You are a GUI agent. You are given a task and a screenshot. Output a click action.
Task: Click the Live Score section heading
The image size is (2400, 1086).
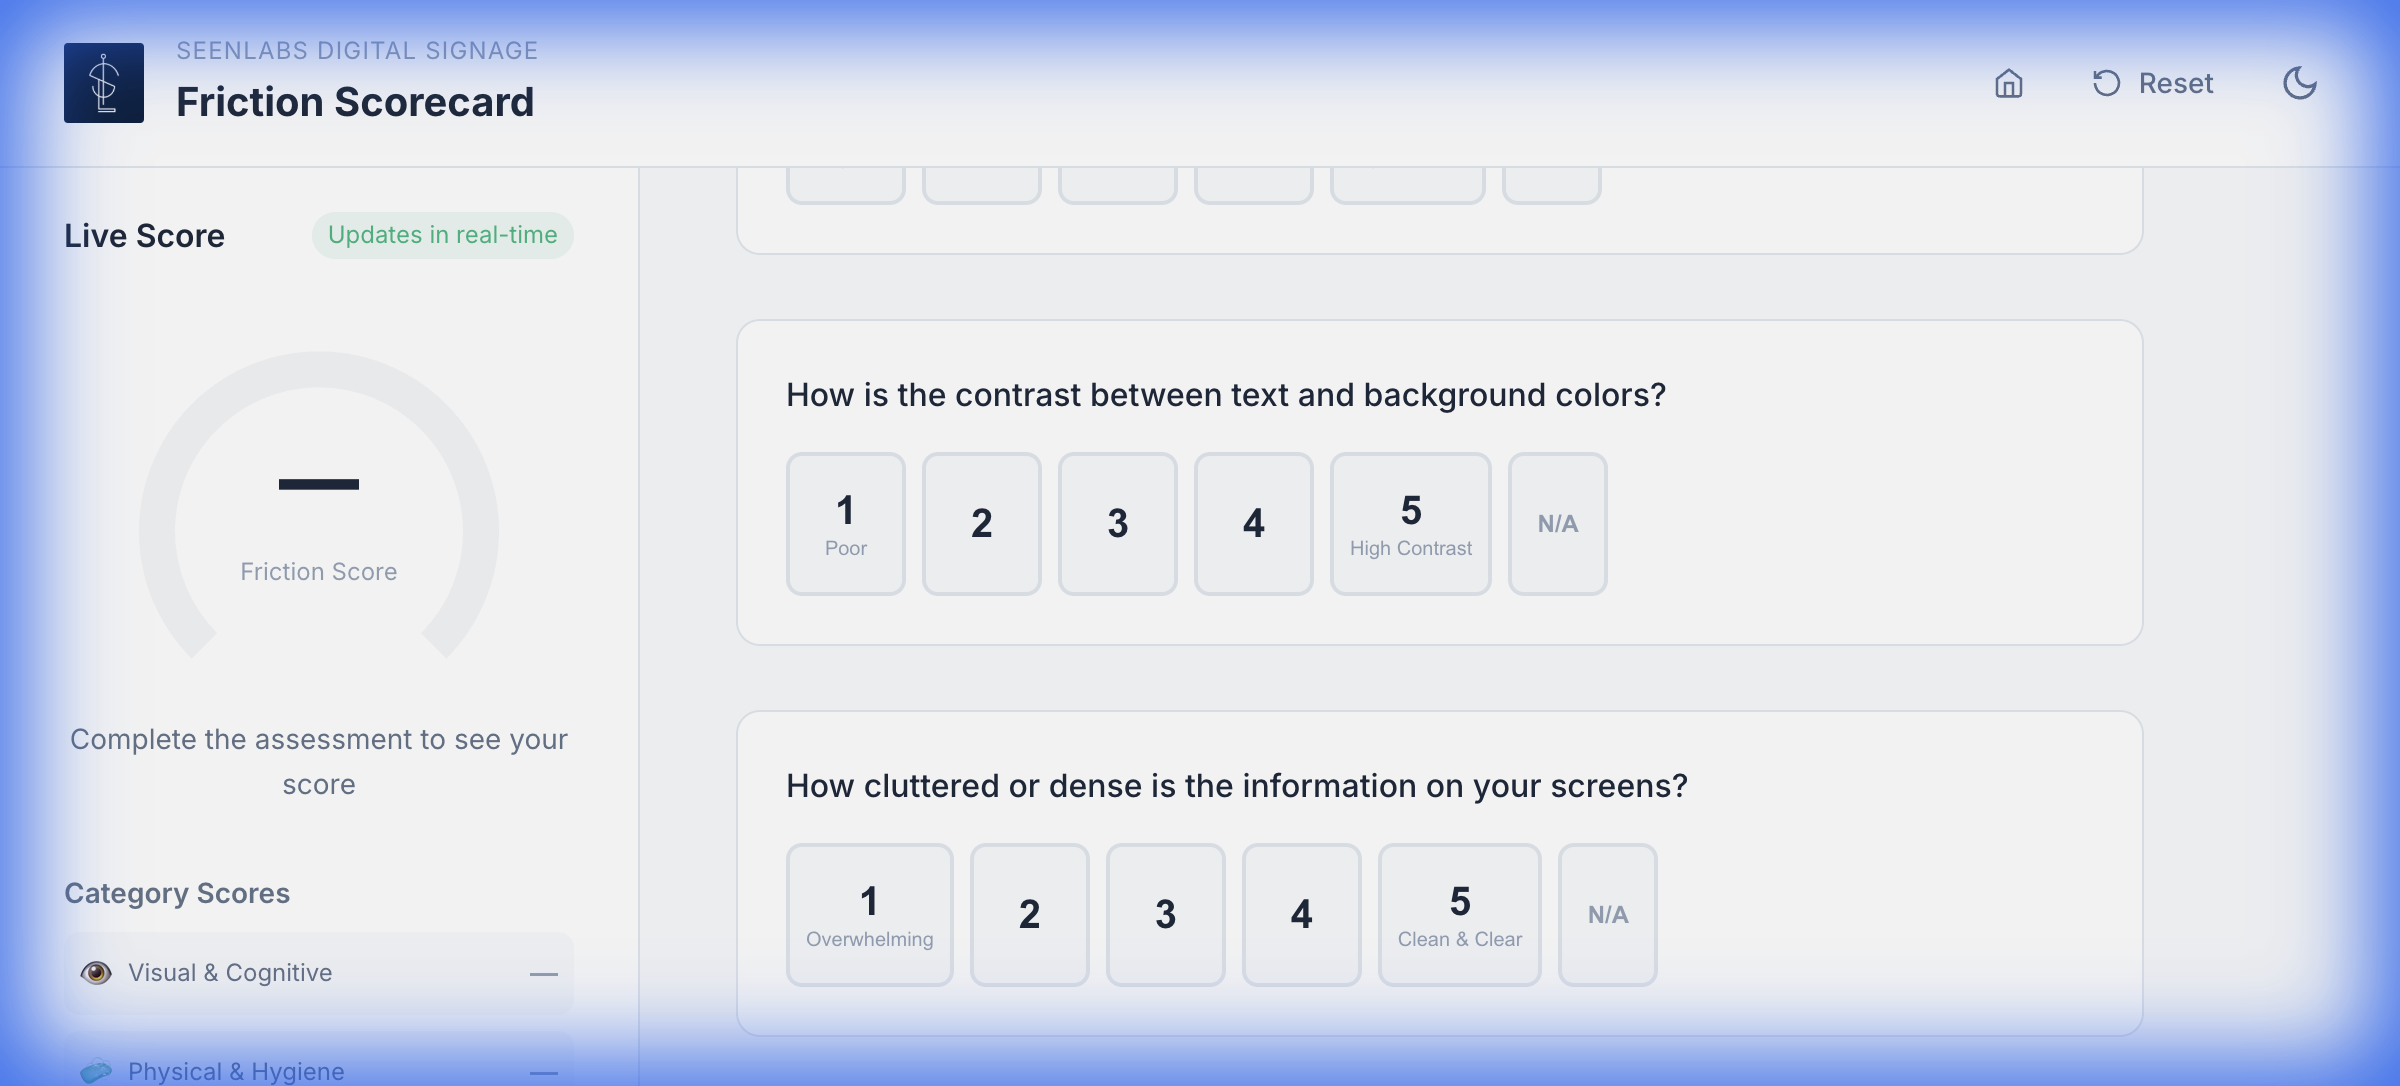pos(144,235)
